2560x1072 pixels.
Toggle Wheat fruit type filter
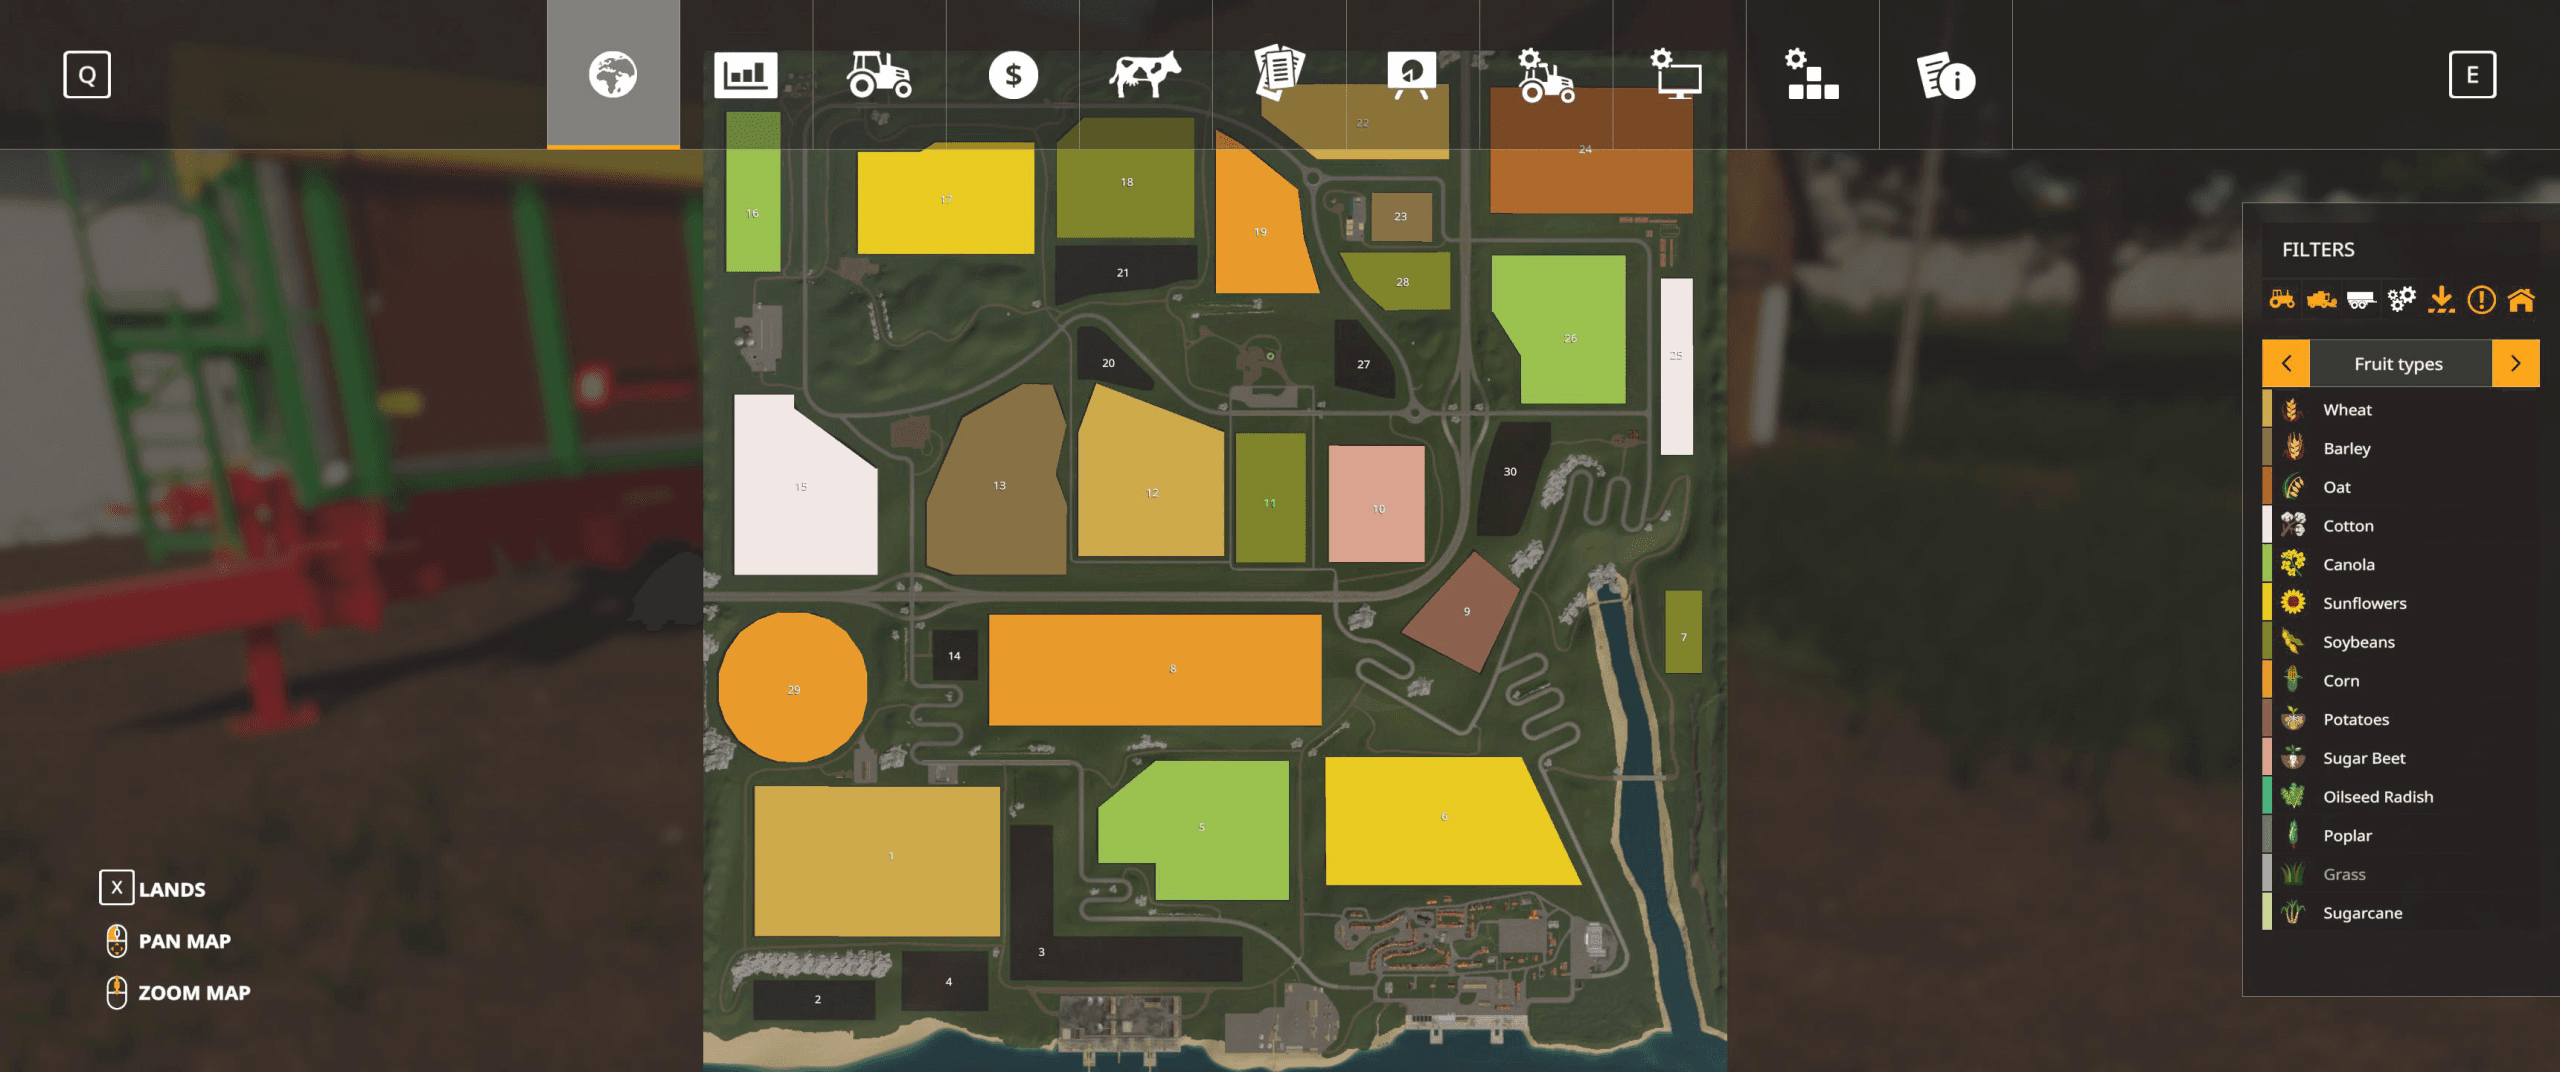2401,409
